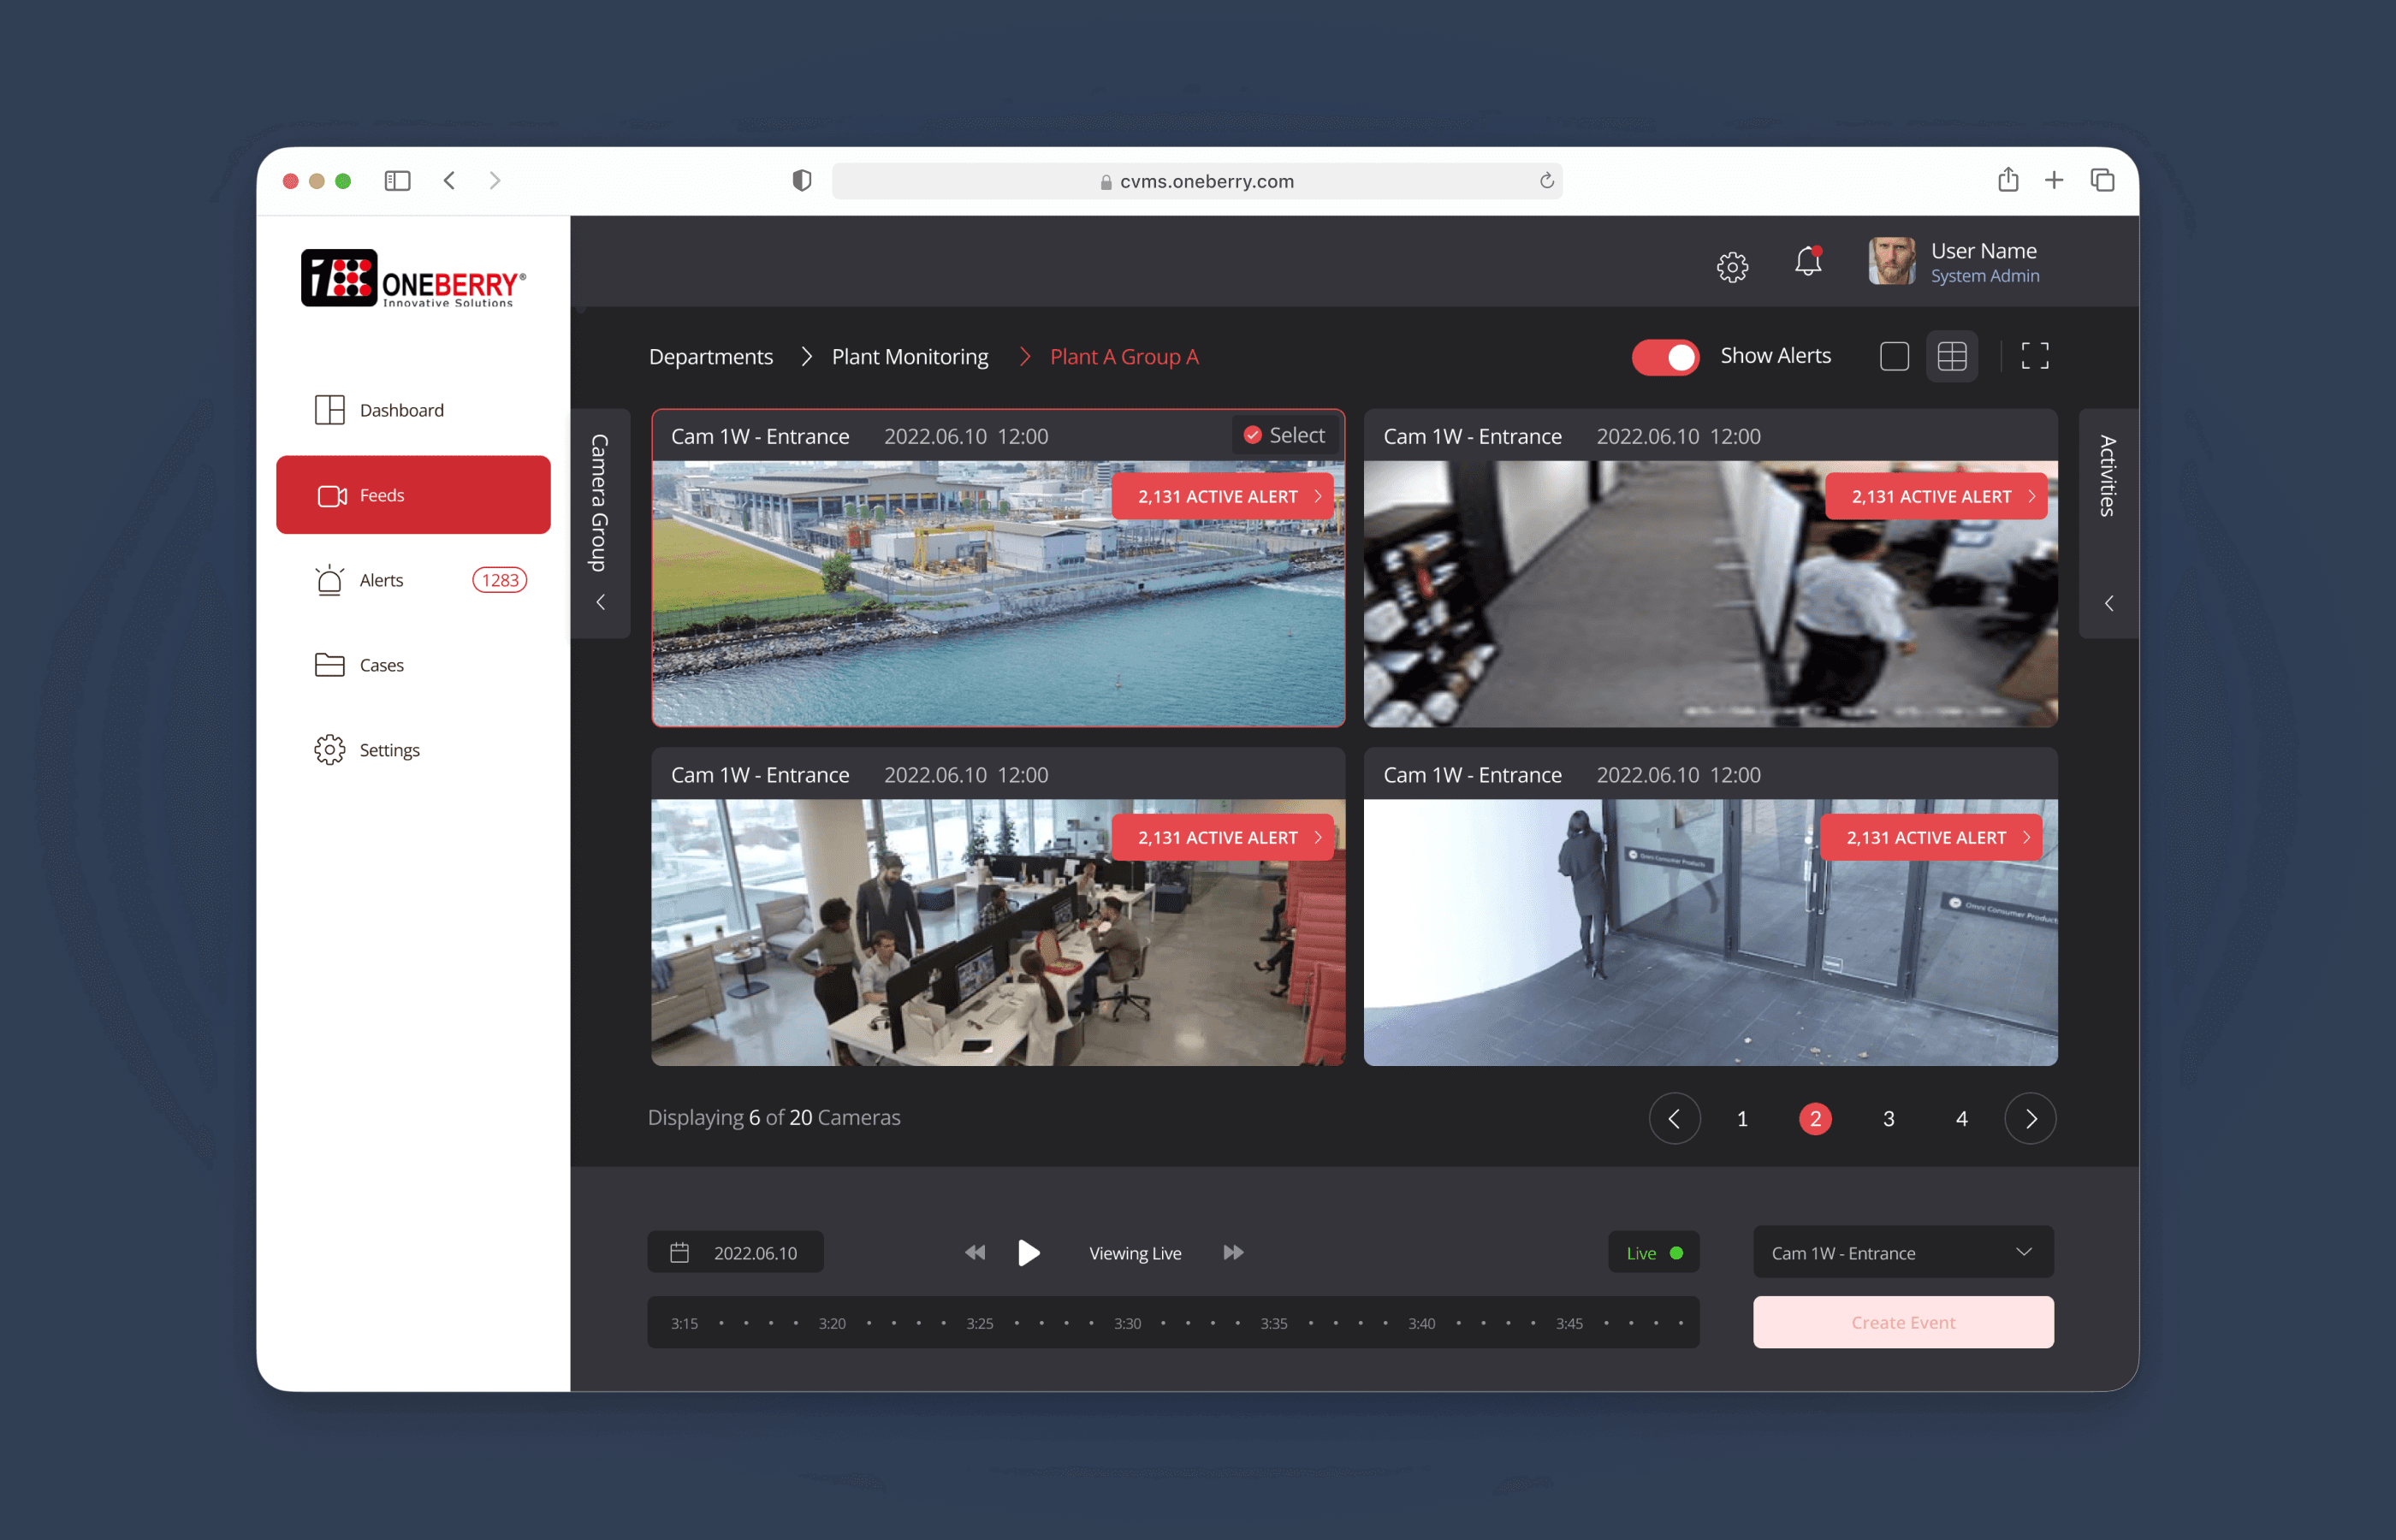The width and height of the screenshot is (2396, 1540).
Task: Click the calendar icon beside 2022.06.10
Action: [x=679, y=1252]
